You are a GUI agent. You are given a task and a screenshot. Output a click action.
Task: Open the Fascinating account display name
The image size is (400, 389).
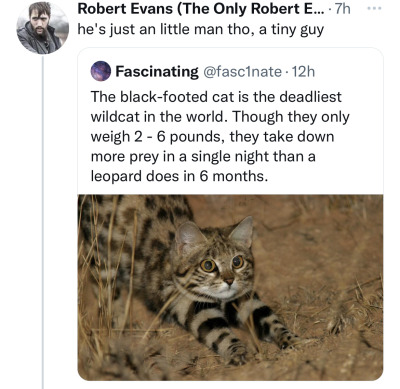point(157,71)
